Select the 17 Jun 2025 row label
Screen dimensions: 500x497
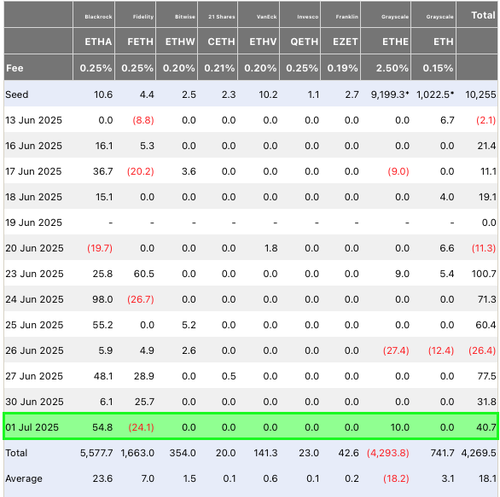[x=34, y=172]
